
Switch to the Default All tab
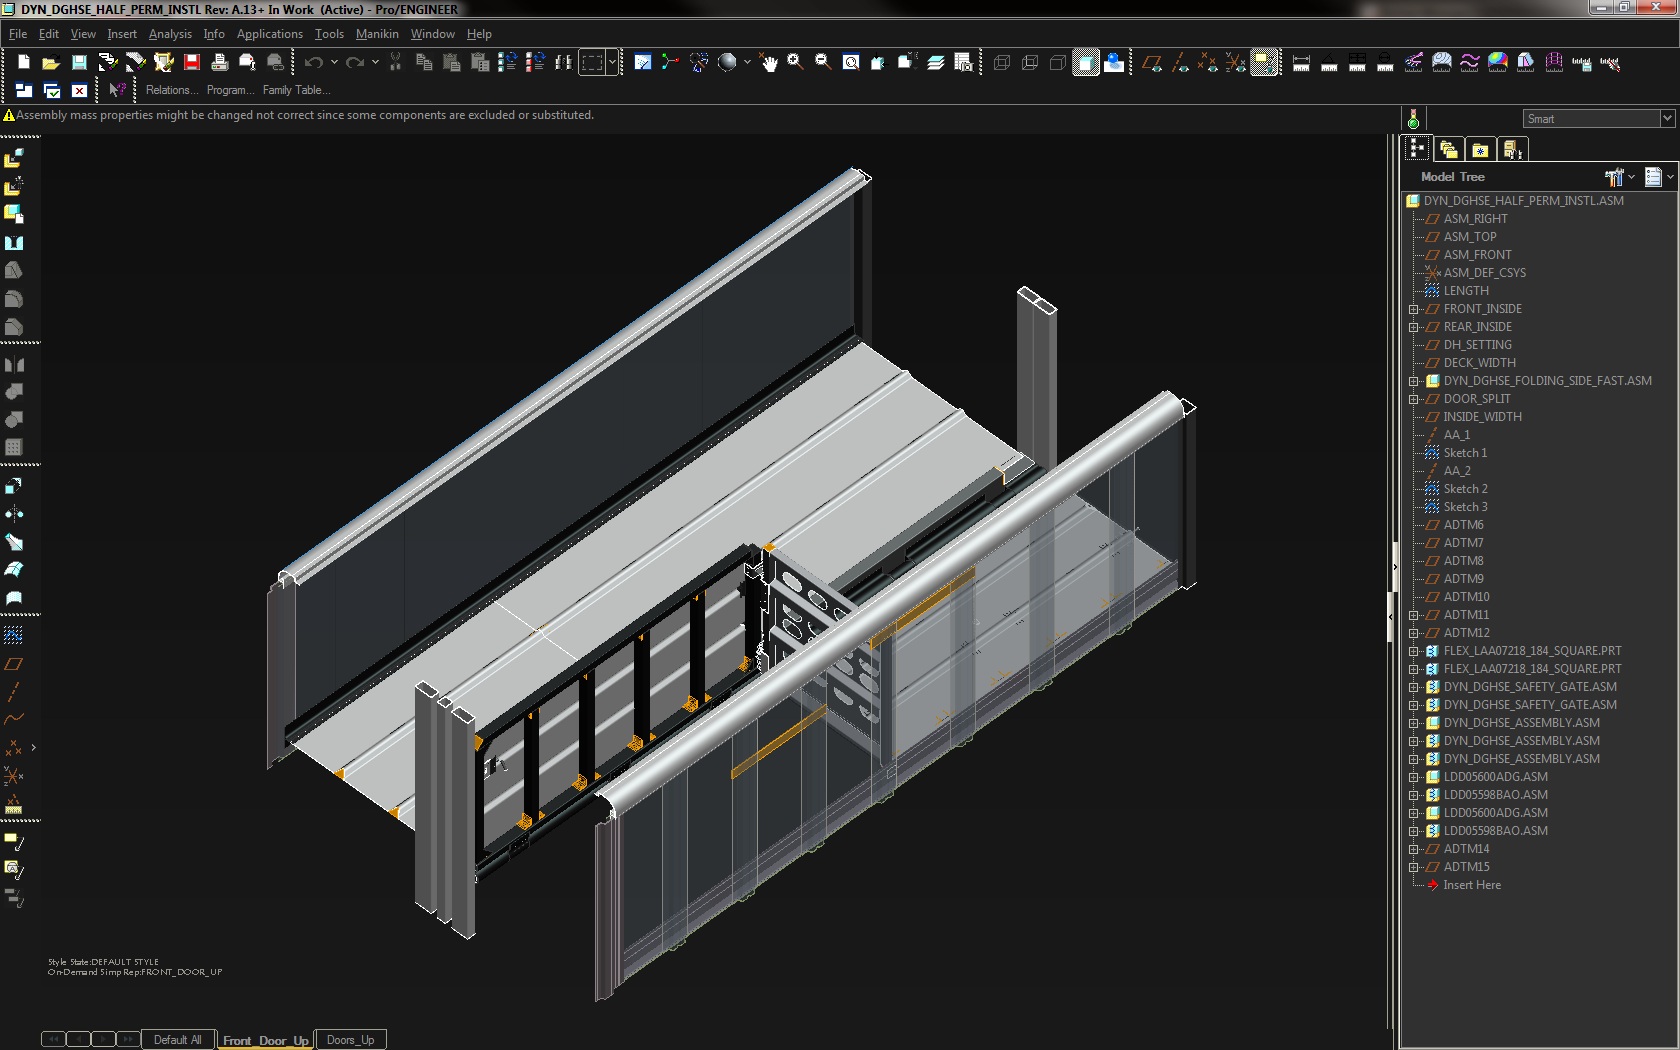click(178, 1040)
